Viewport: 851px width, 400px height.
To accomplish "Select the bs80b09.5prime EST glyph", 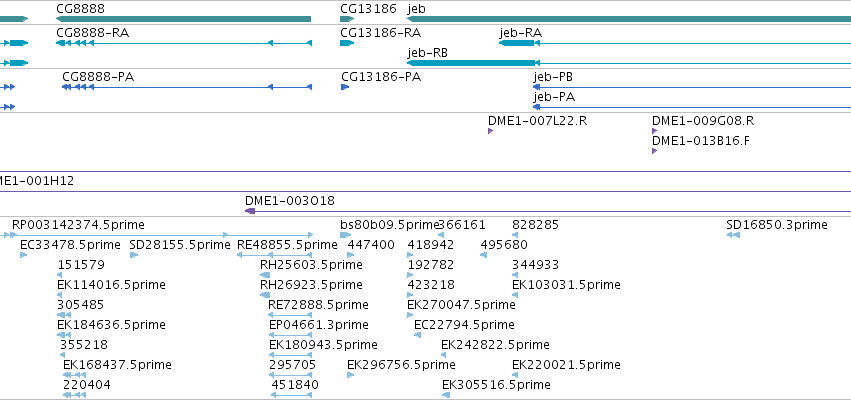I will pos(346,235).
